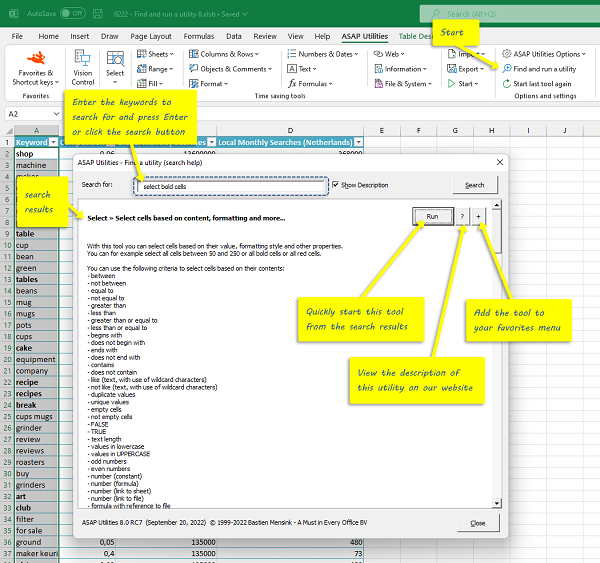Click the Close button at dialog bottom

coord(477,523)
